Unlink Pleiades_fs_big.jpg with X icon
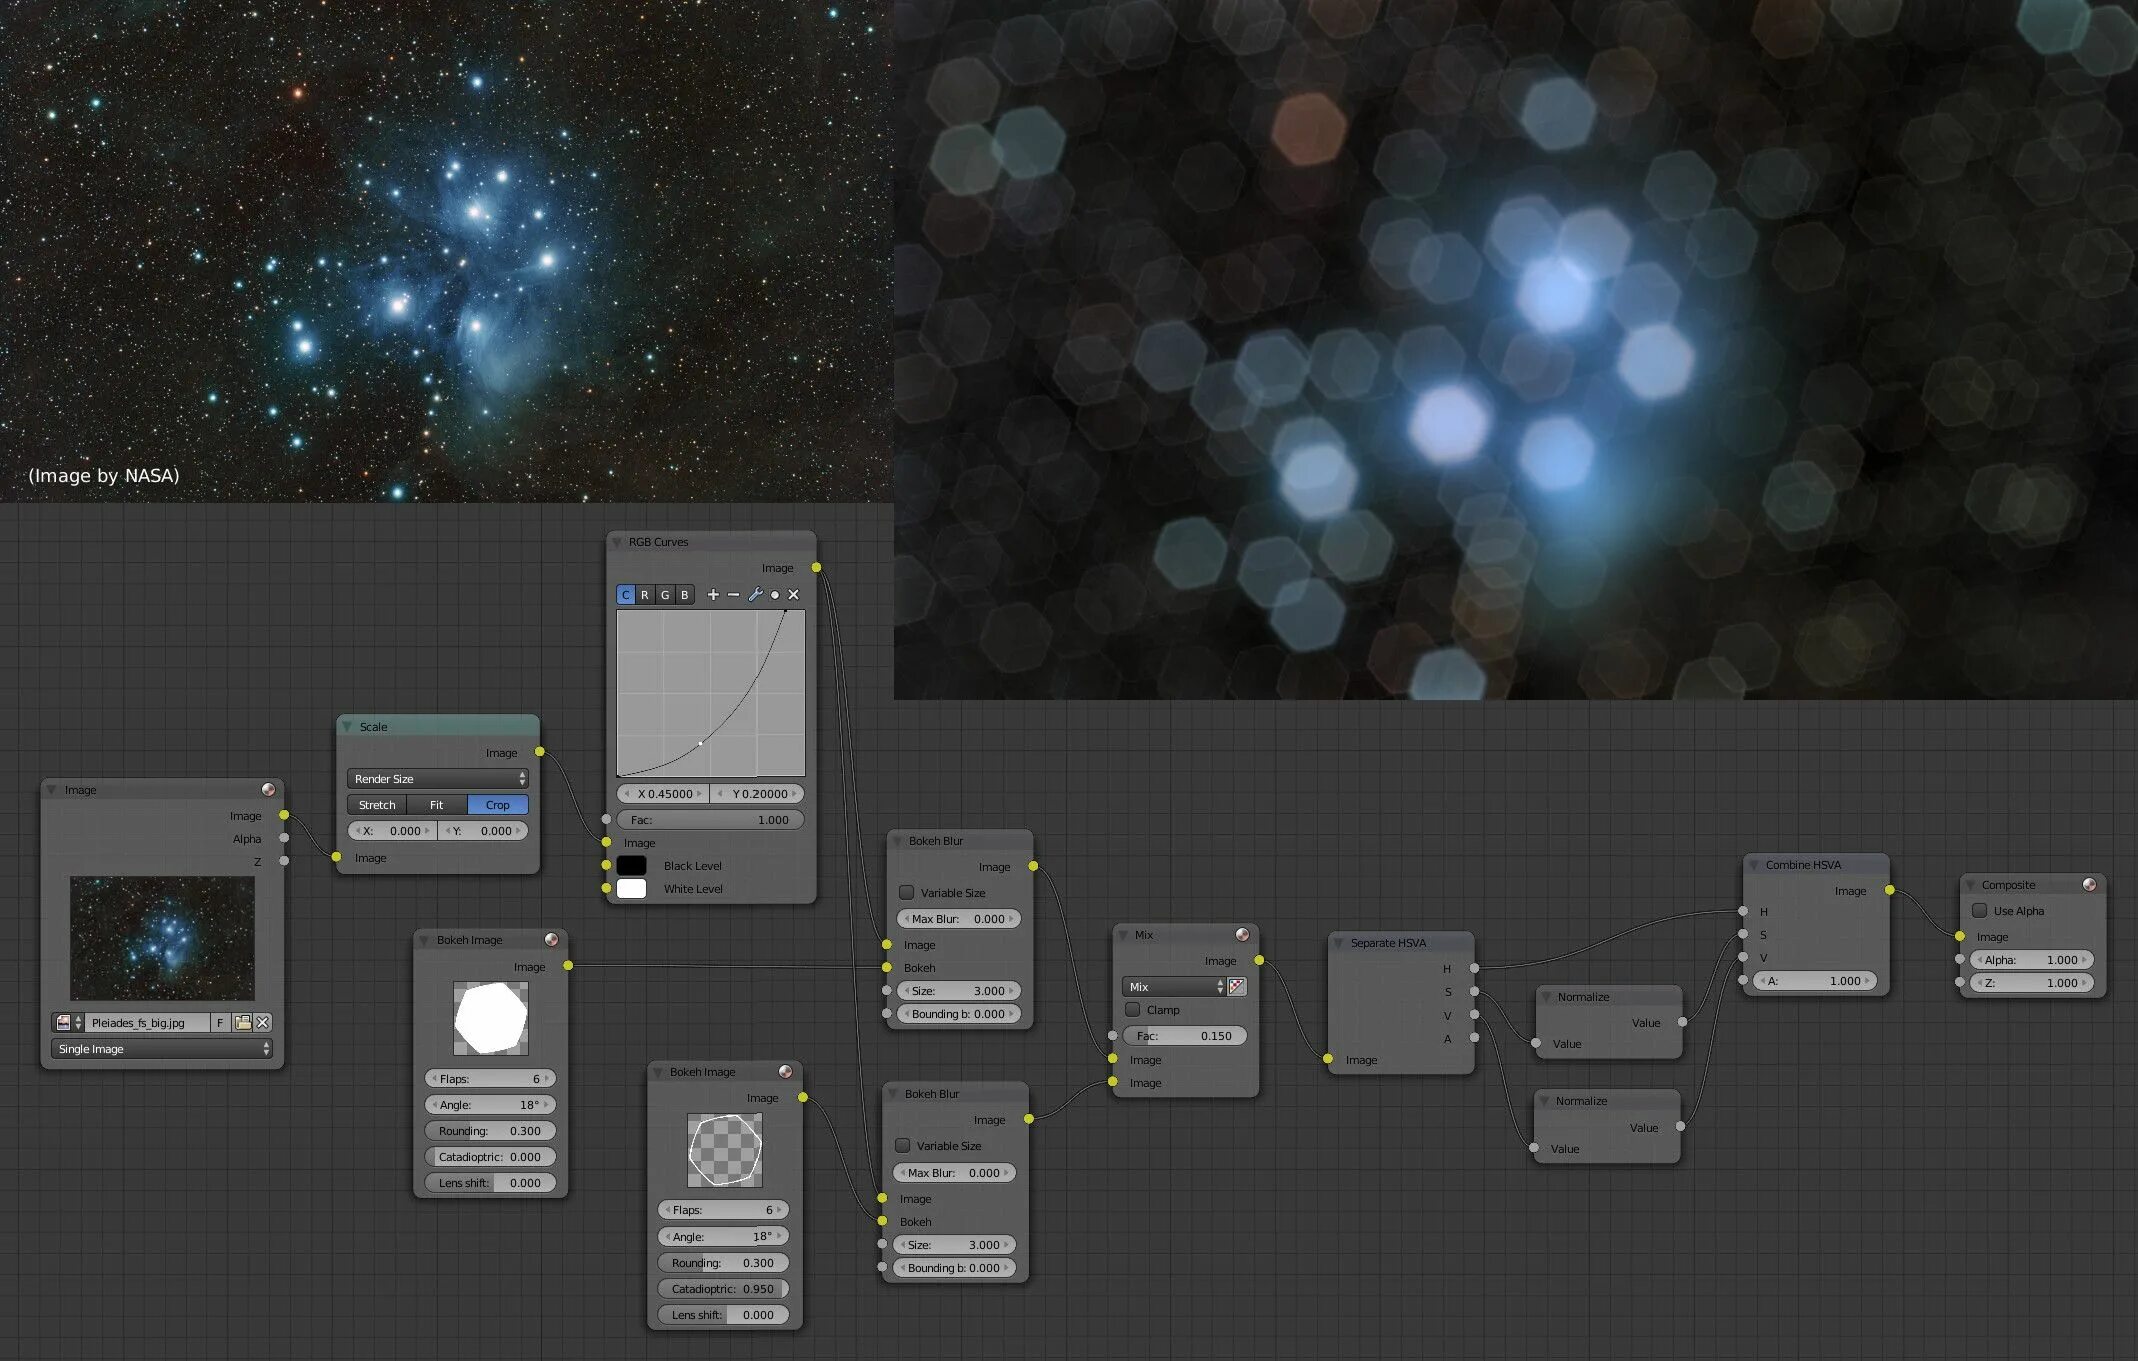The width and height of the screenshot is (2138, 1361). pos(263,1022)
